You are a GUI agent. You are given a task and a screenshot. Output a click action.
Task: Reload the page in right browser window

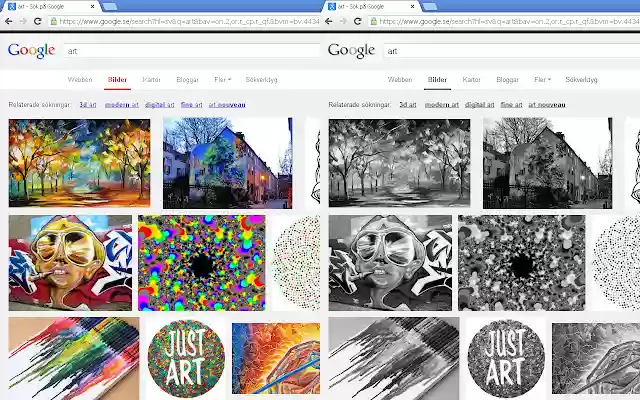click(358, 21)
